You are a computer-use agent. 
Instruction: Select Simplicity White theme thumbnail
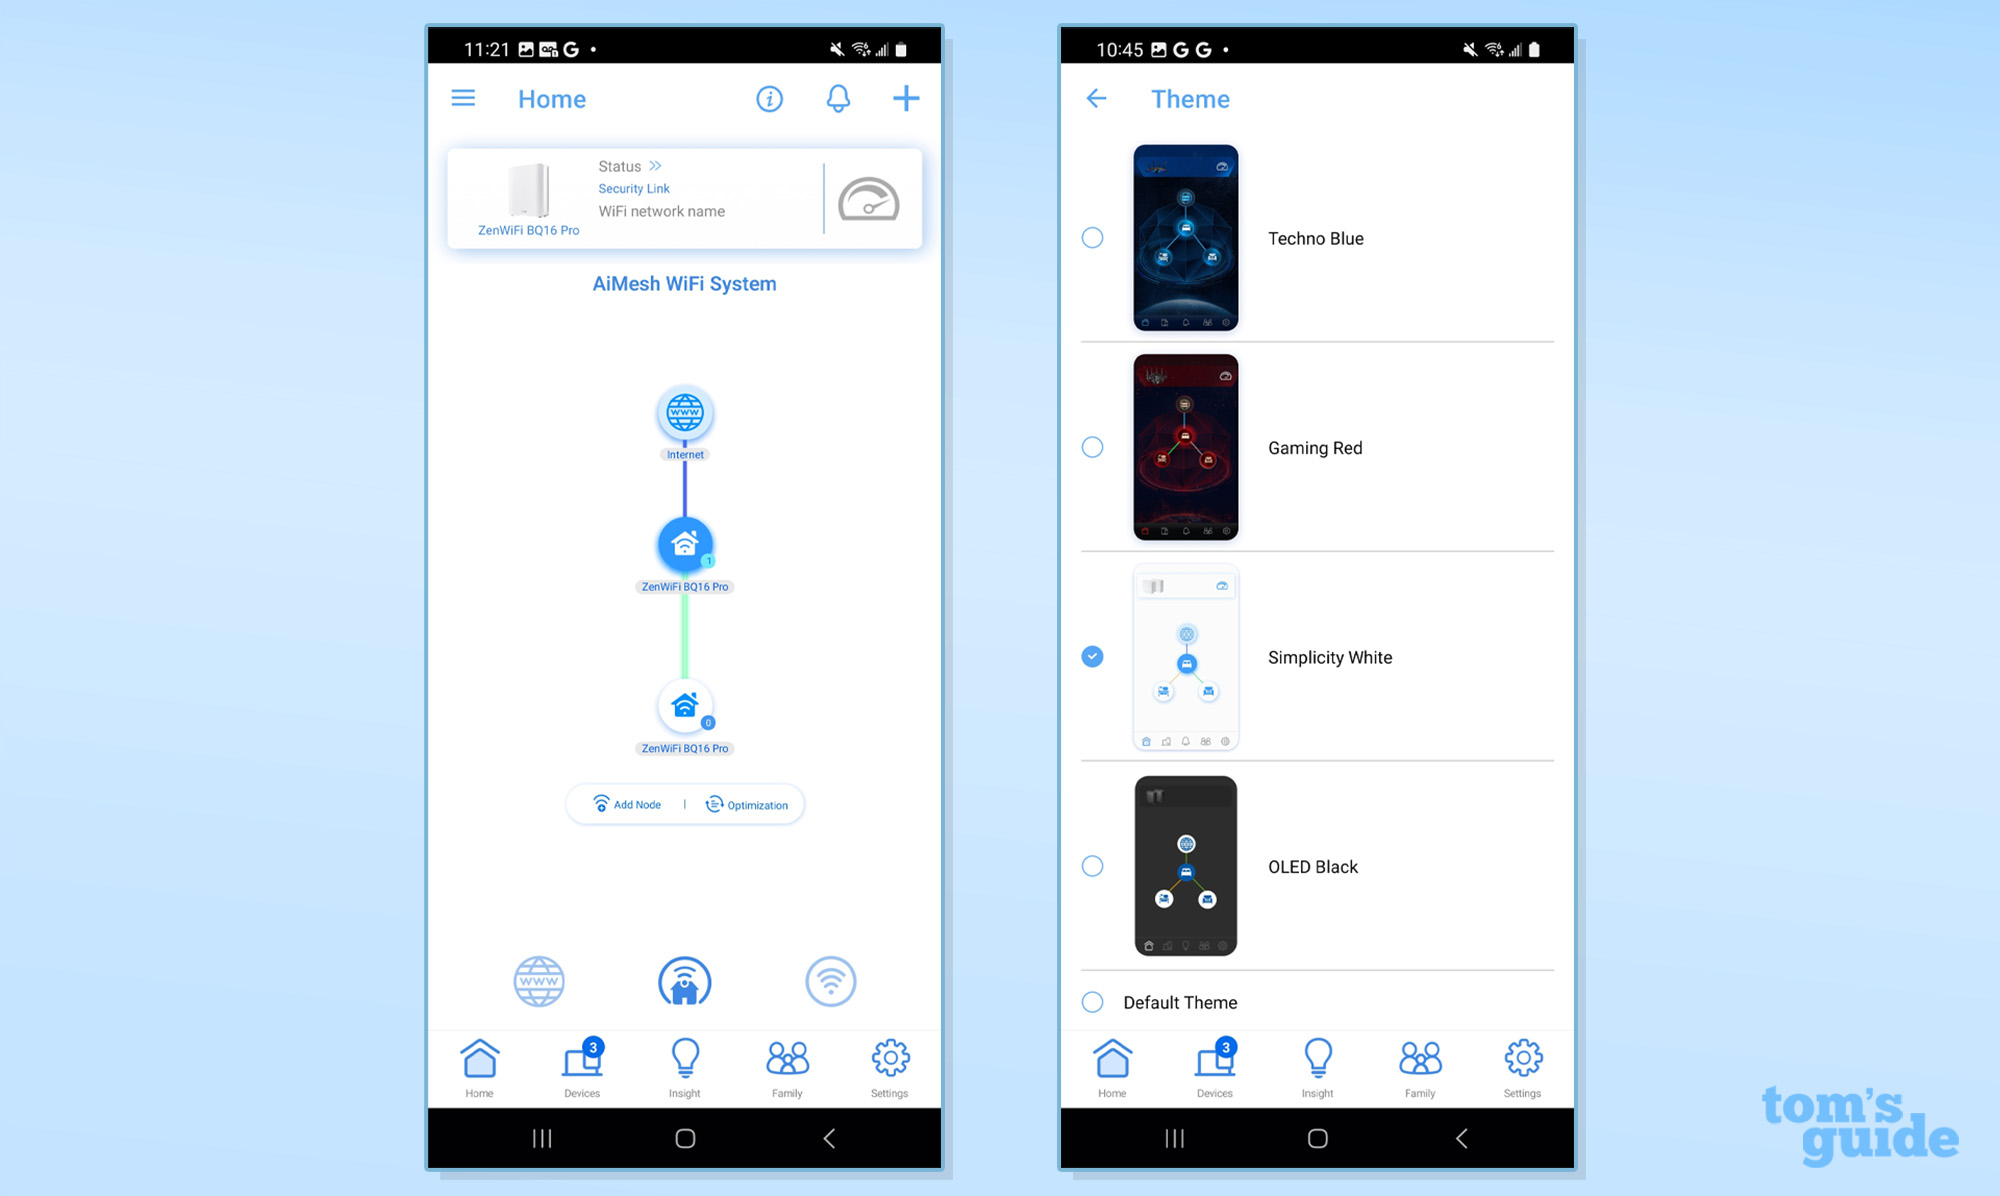pos(1186,656)
